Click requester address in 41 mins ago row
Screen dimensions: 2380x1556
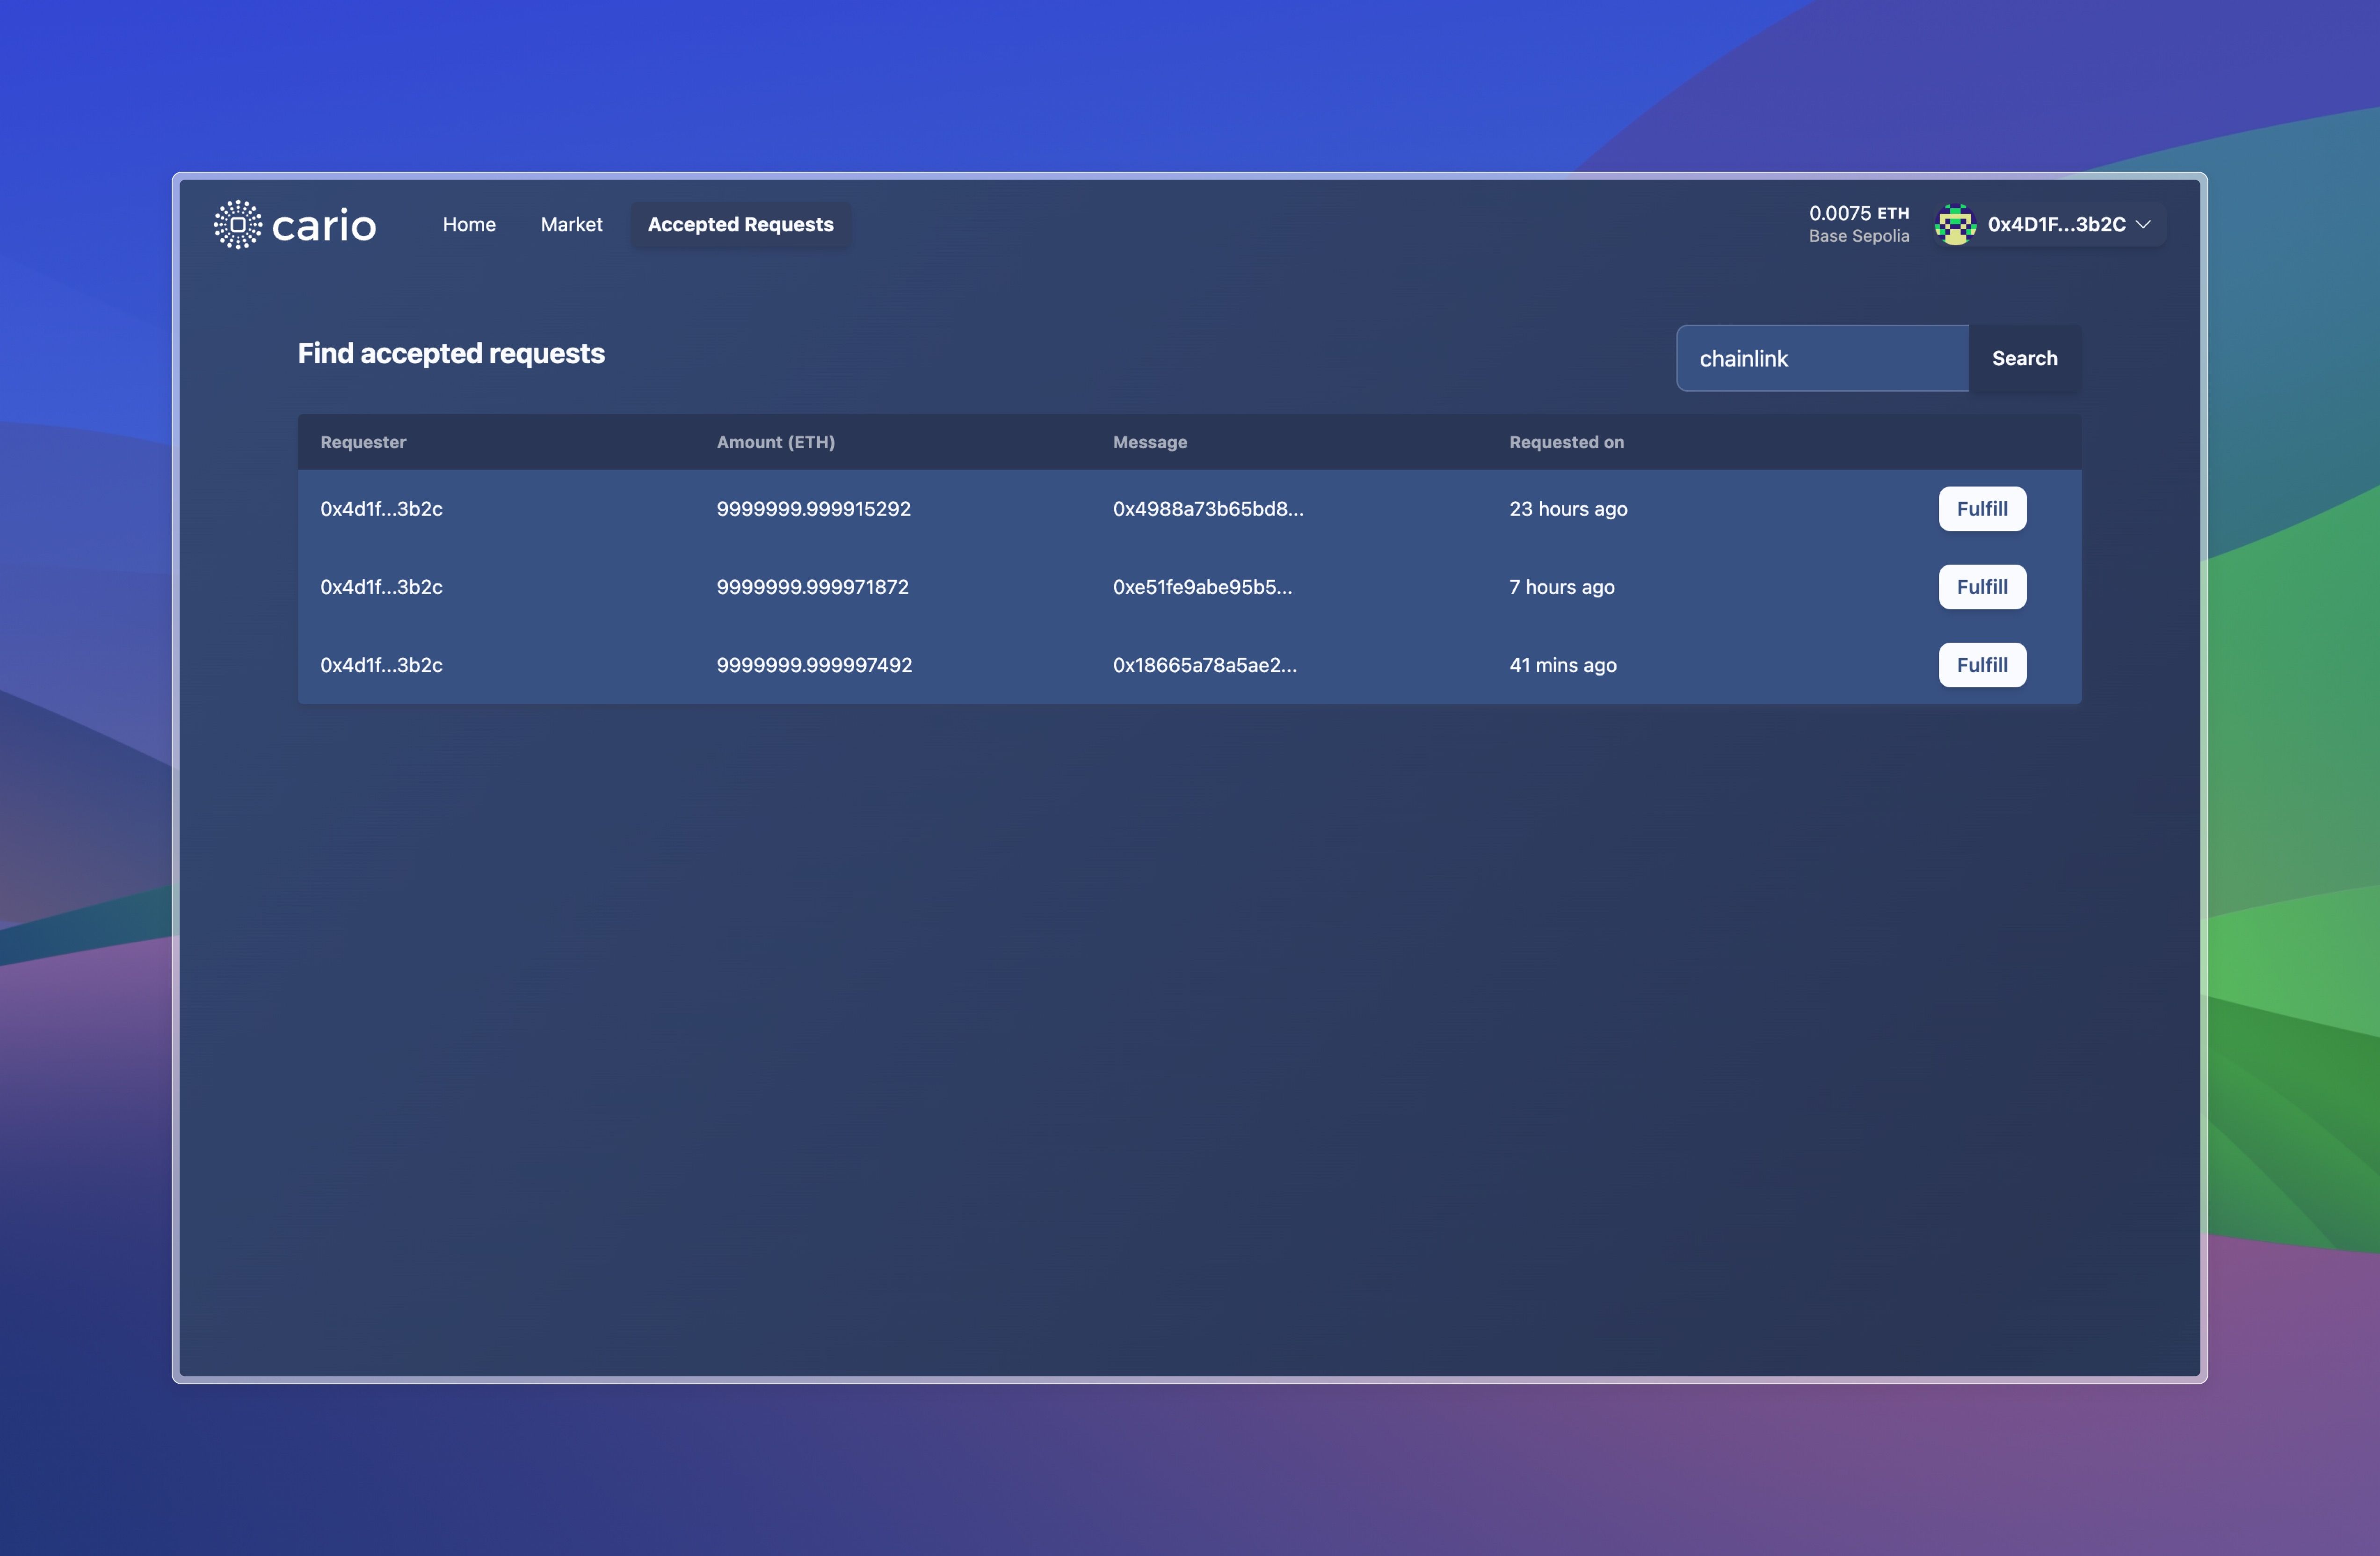(x=381, y=664)
